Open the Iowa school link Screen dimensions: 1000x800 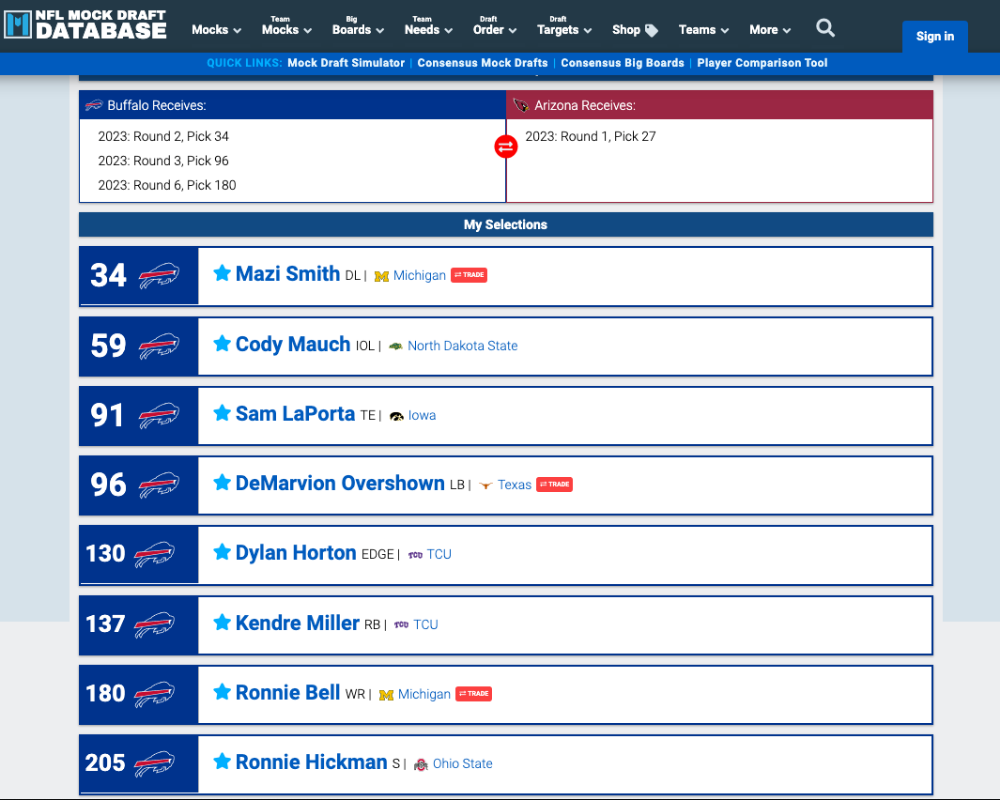422,415
